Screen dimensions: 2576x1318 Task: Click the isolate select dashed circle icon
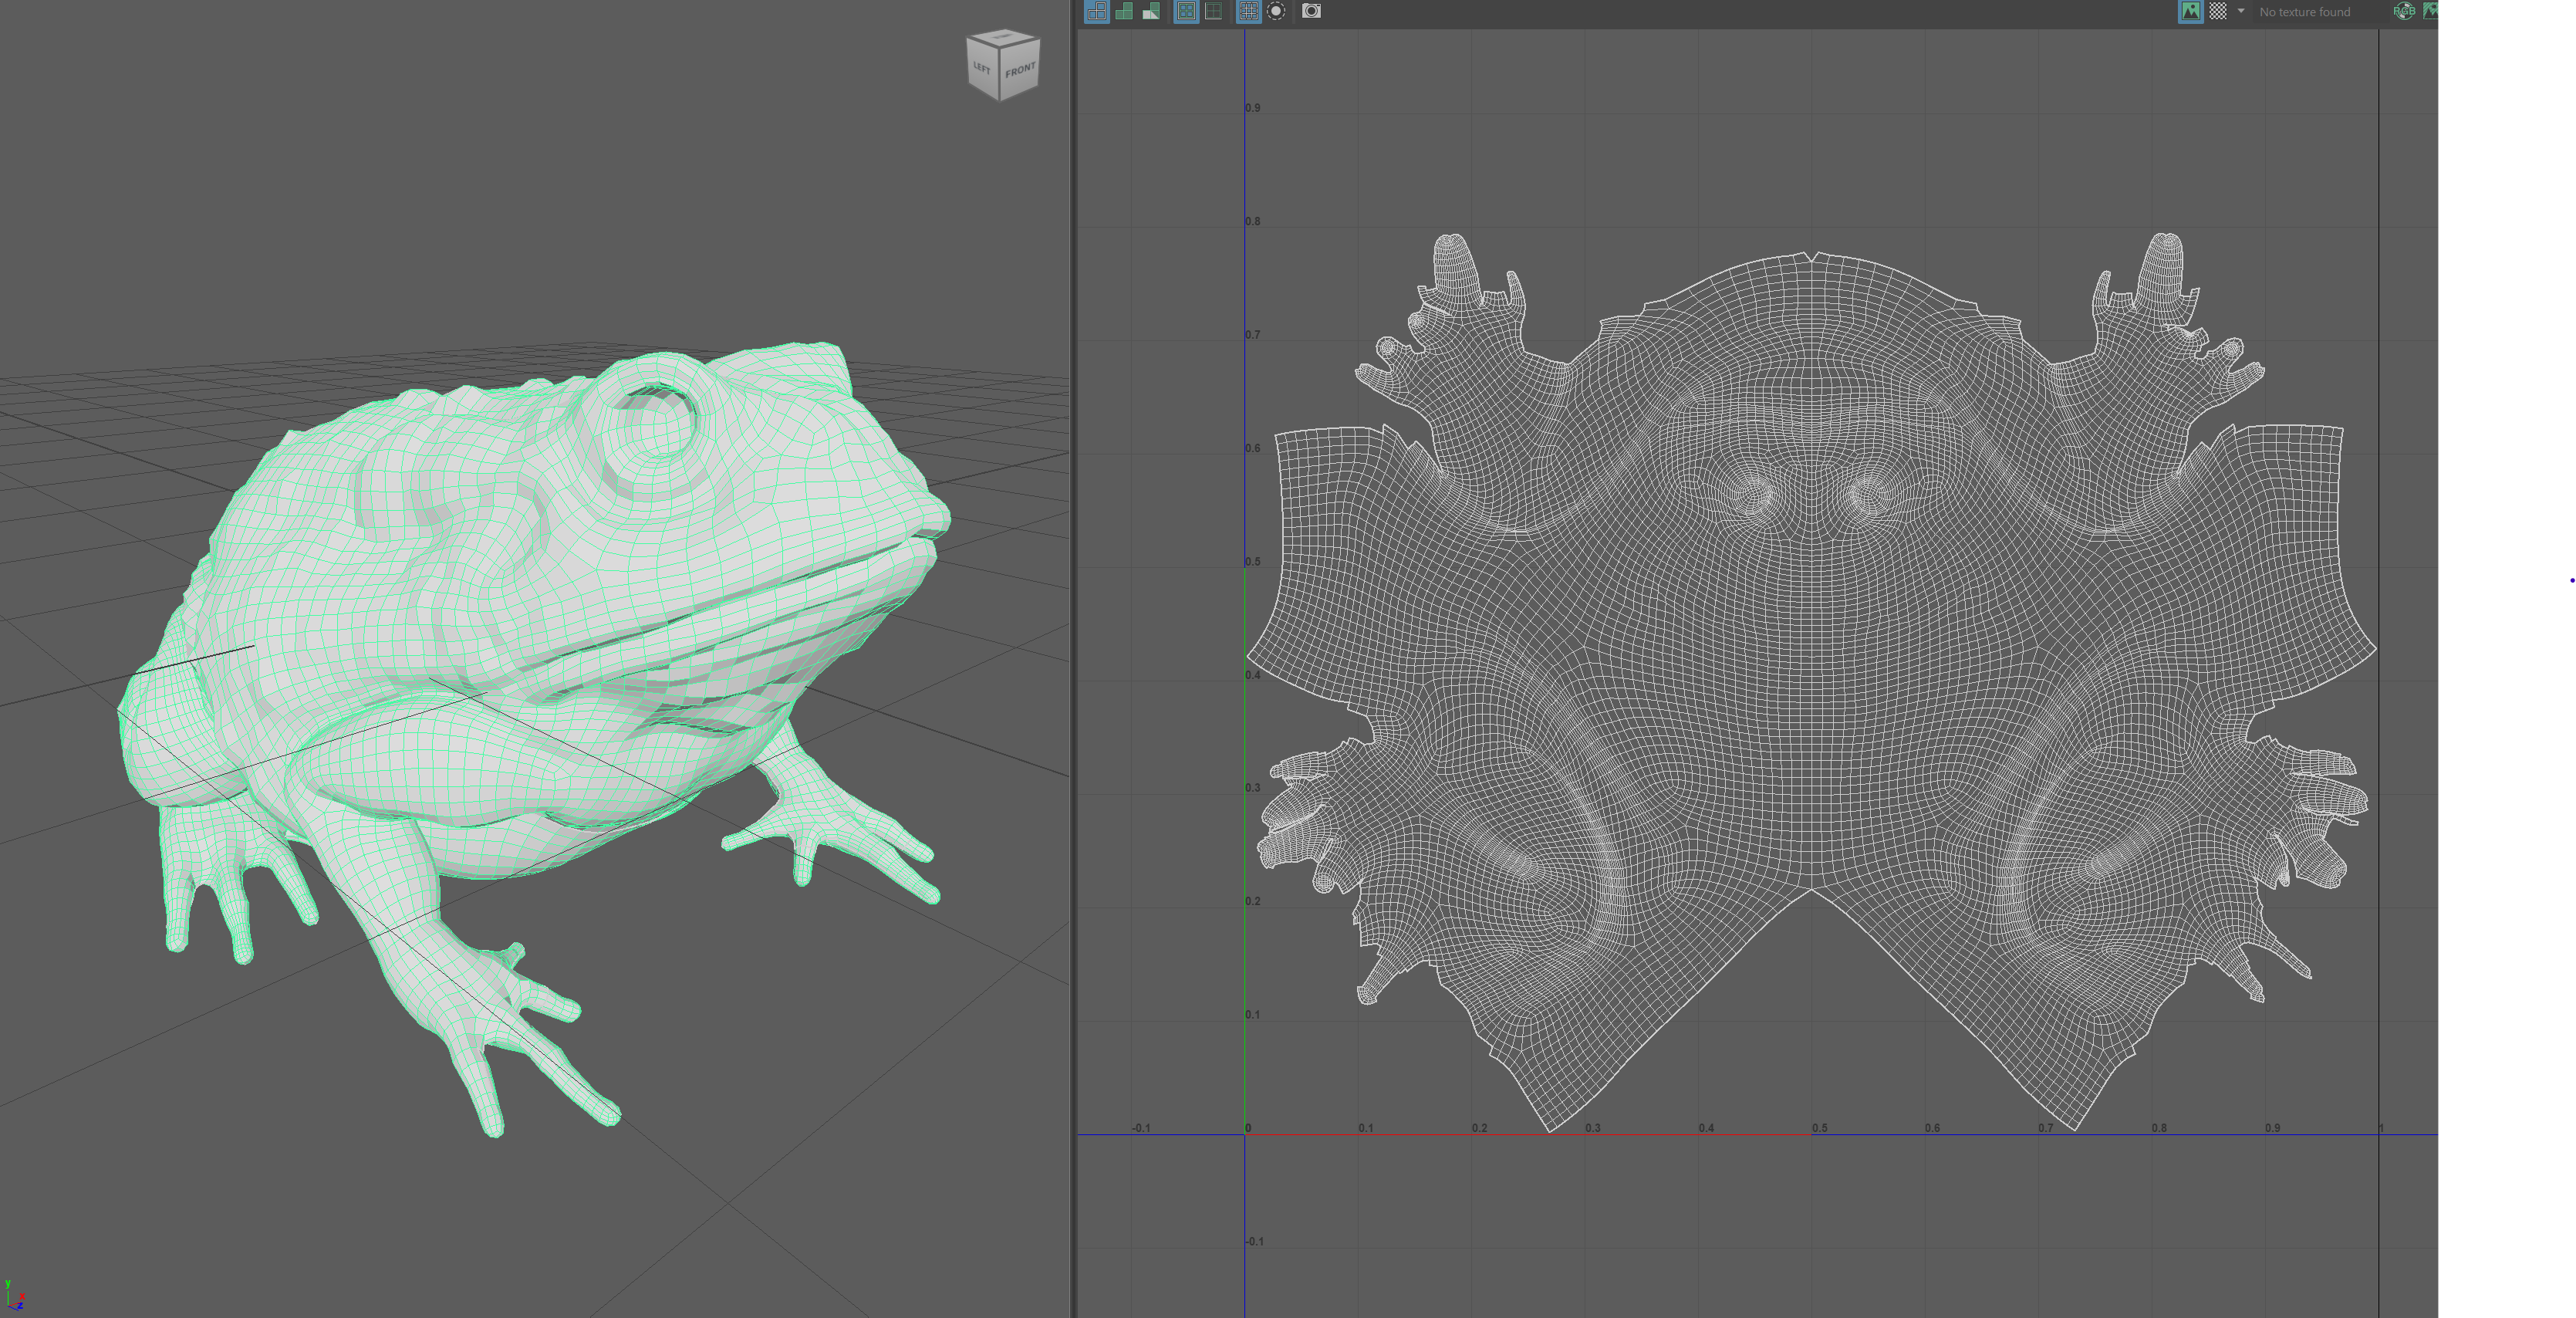click(x=1276, y=11)
